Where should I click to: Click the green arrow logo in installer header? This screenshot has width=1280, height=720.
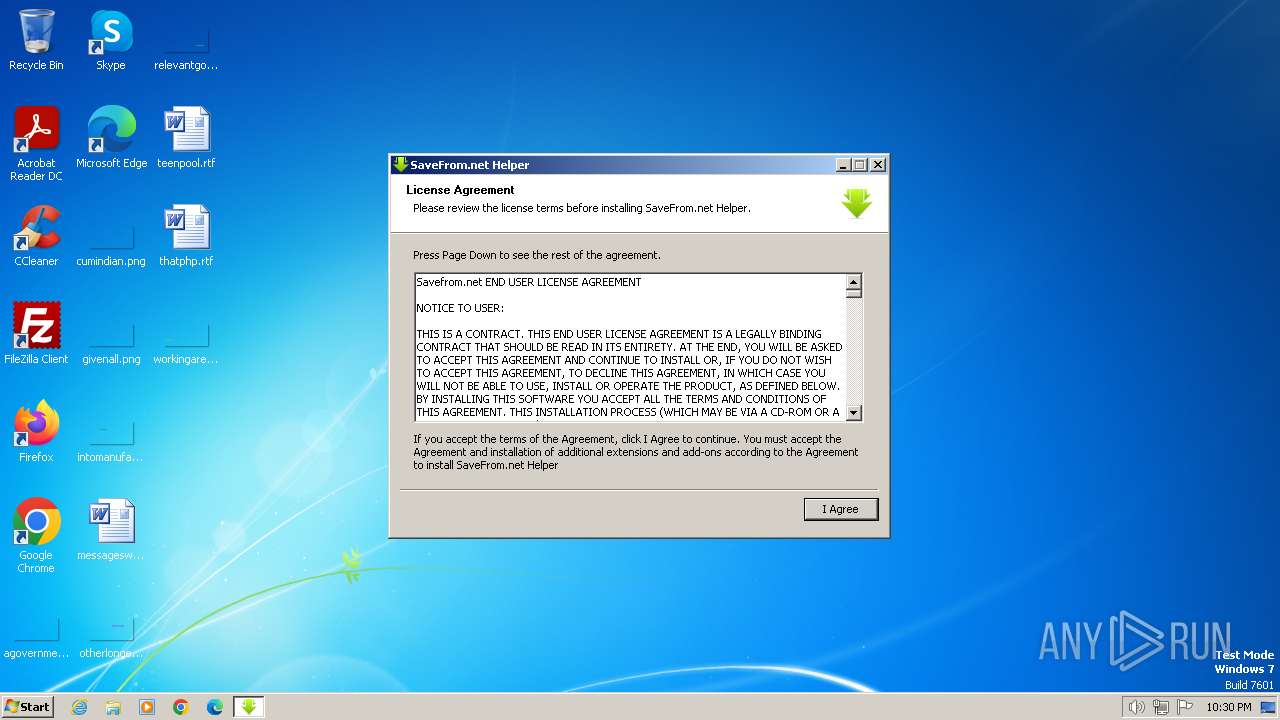coord(857,202)
